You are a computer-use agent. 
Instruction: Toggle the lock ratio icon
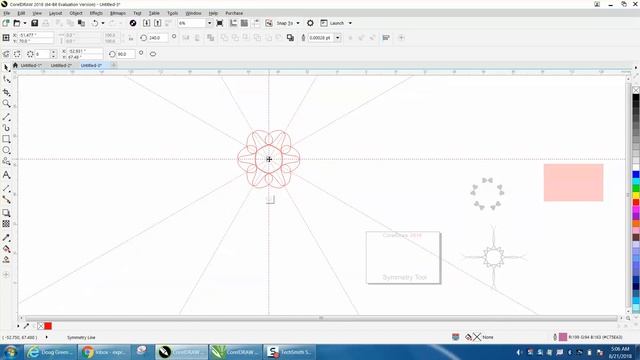coord(131,38)
